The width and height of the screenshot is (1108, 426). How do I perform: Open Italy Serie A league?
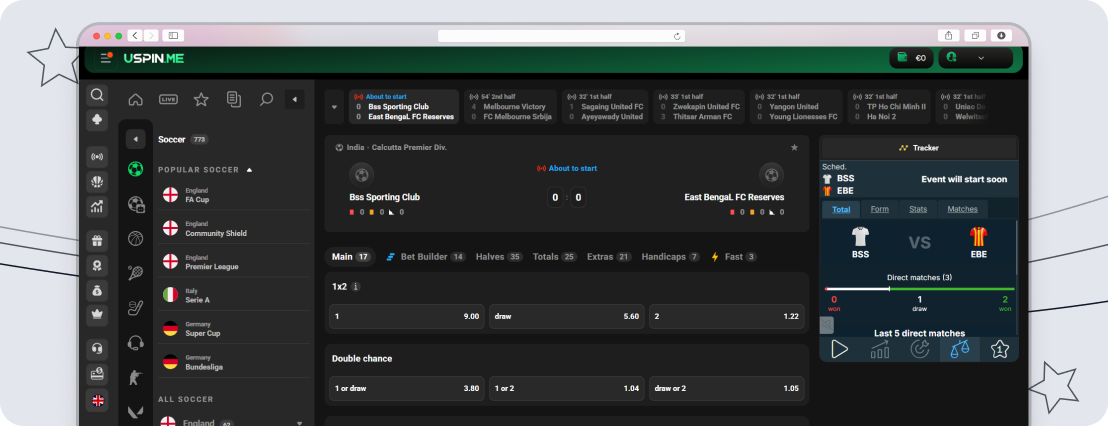click(233, 295)
